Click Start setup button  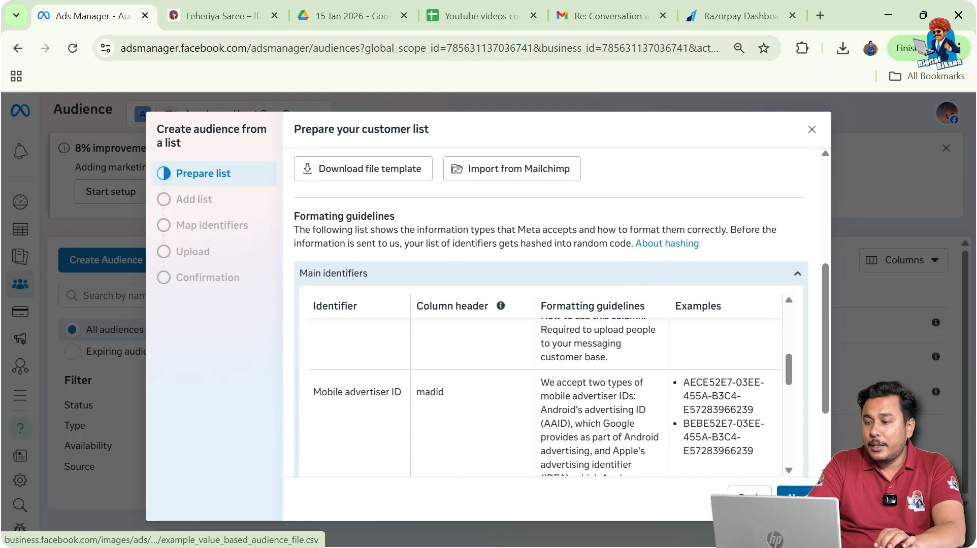[x=110, y=192]
